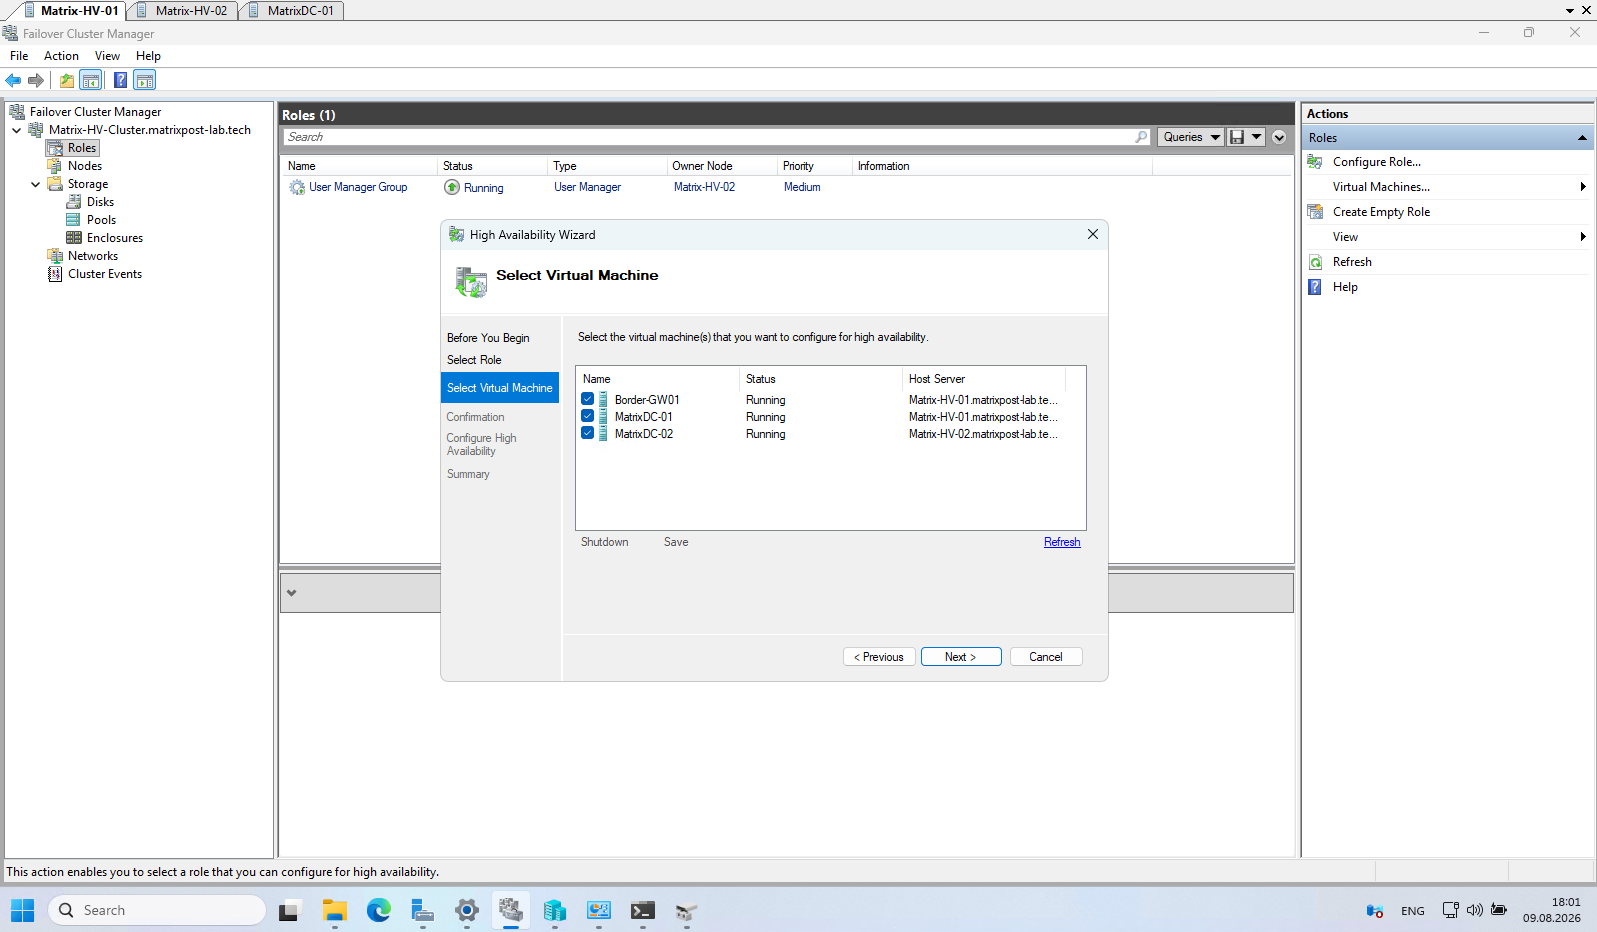Click Next in the High Availability Wizard

961,657
